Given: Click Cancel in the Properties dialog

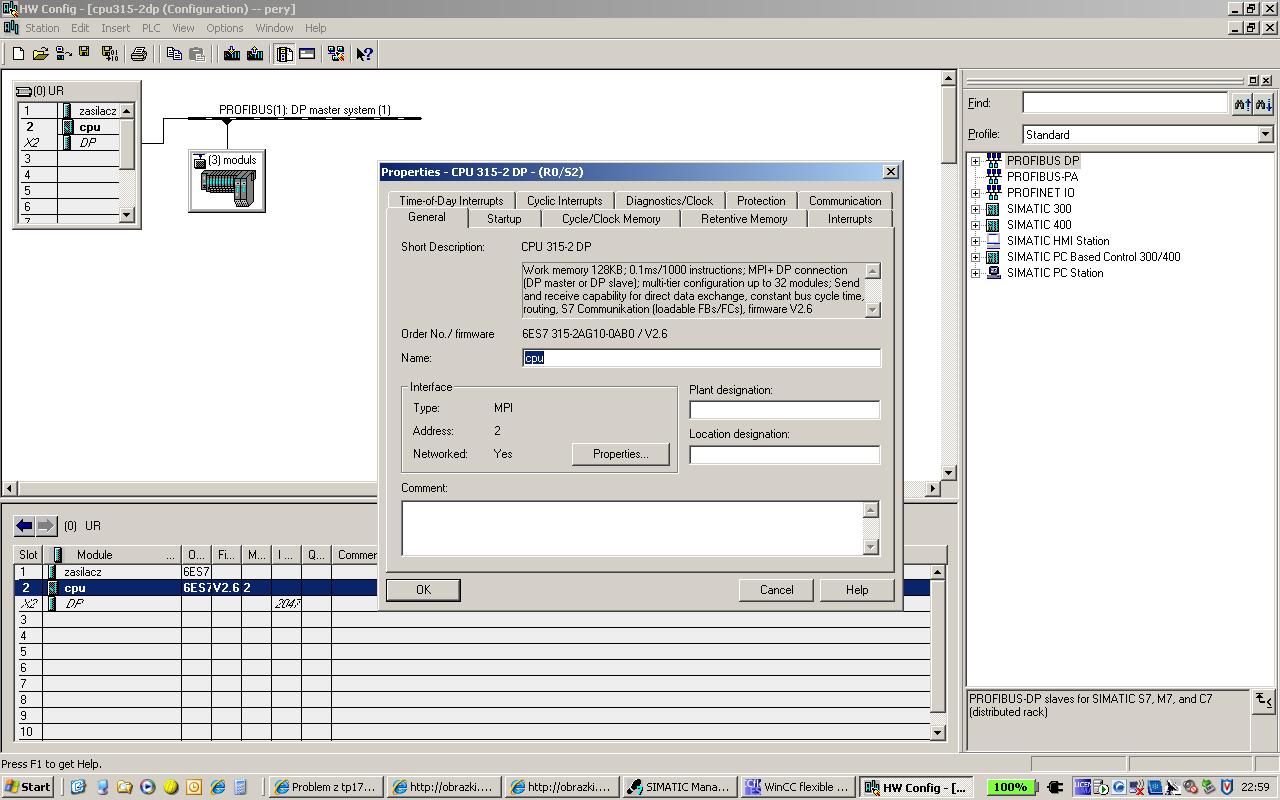Looking at the screenshot, I should coord(776,590).
